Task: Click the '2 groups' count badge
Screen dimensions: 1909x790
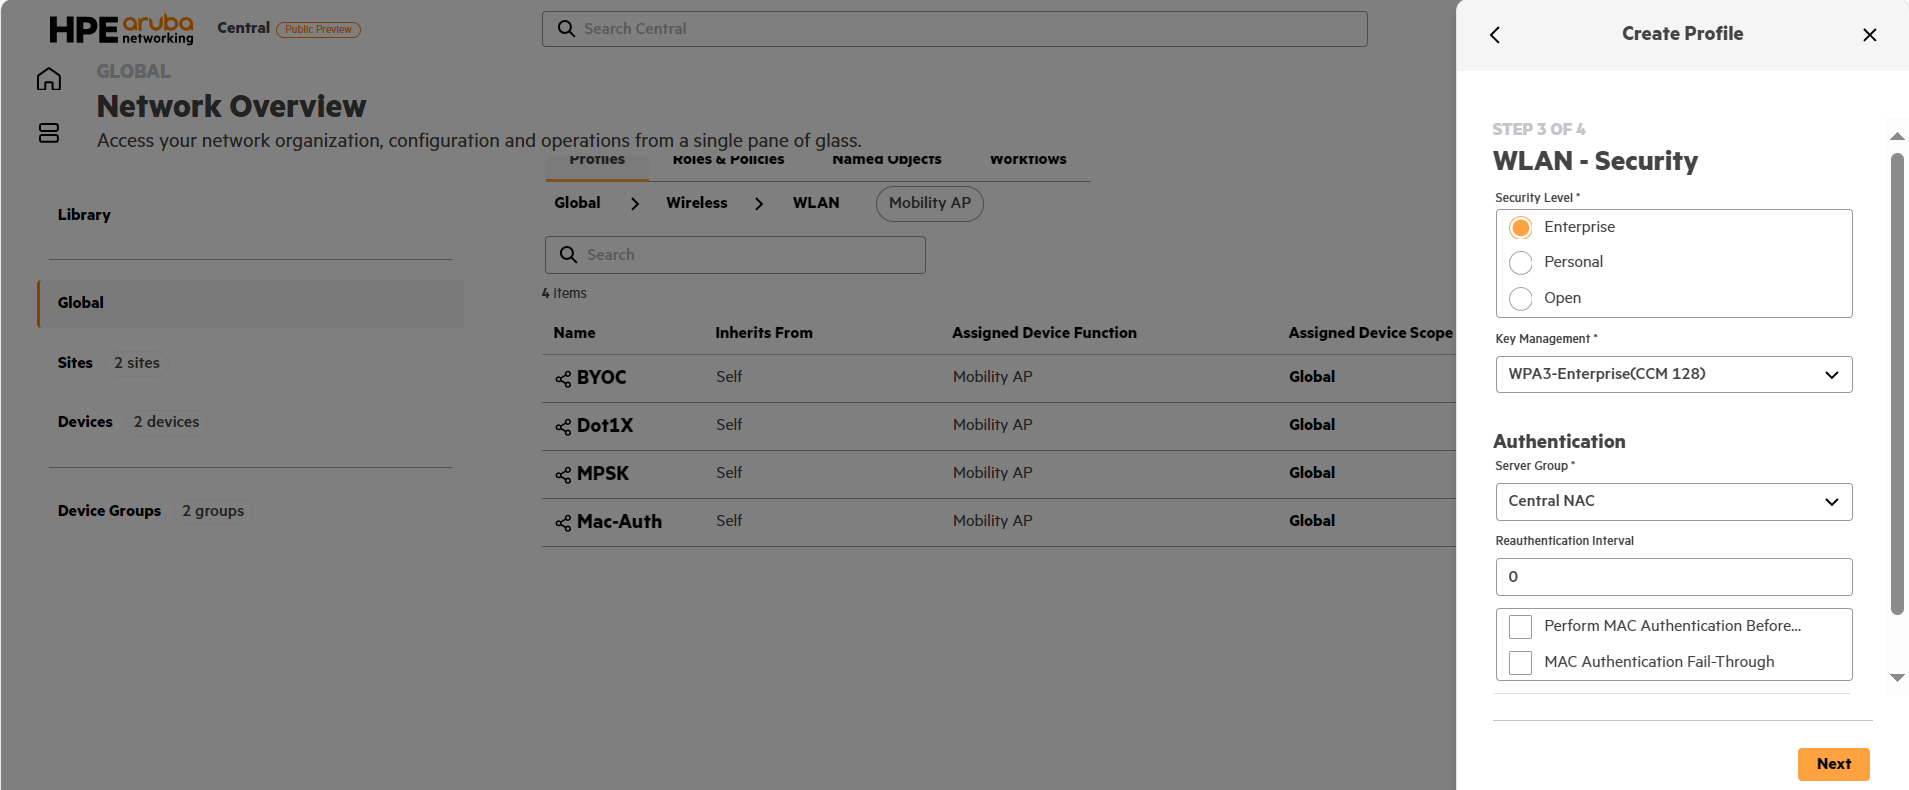Action: [213, 511]
